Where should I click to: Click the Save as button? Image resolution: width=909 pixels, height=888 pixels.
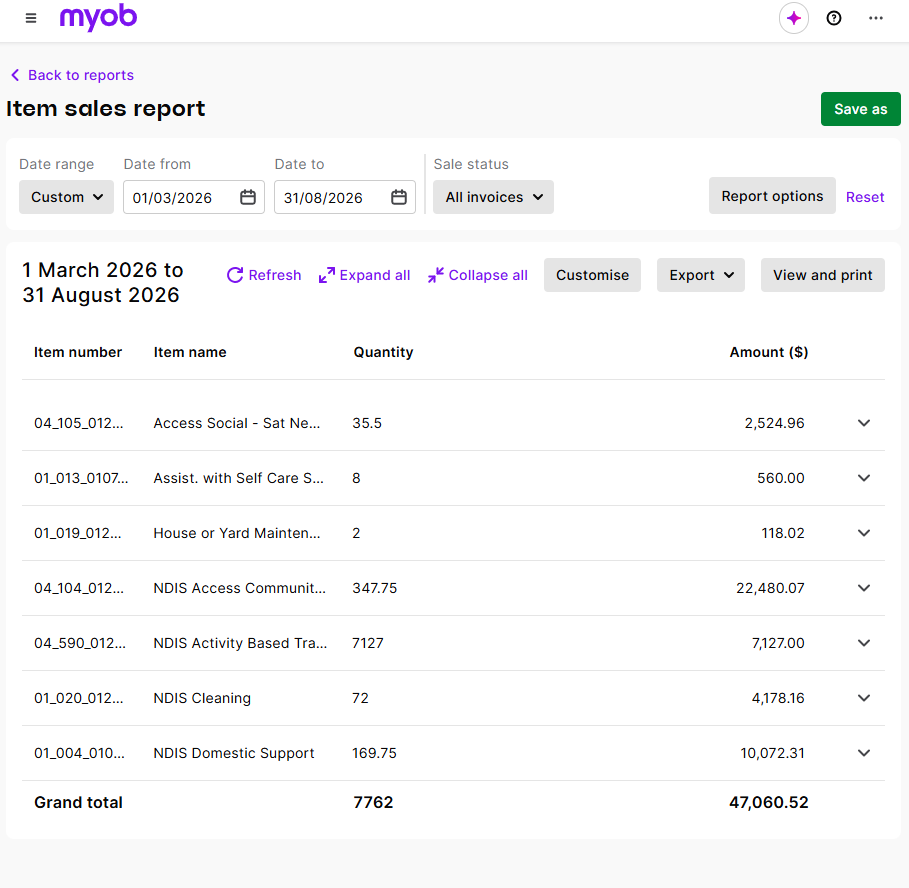860,109
